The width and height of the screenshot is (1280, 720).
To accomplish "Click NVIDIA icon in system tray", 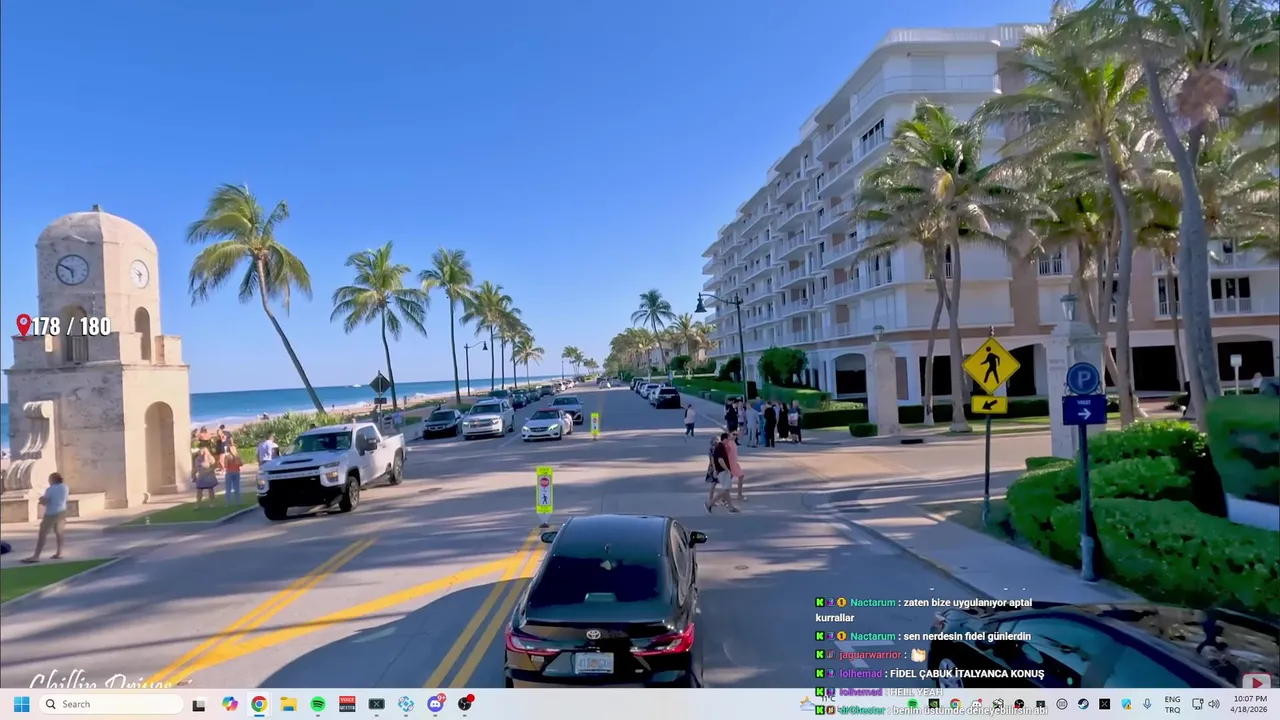I will 933,704.
